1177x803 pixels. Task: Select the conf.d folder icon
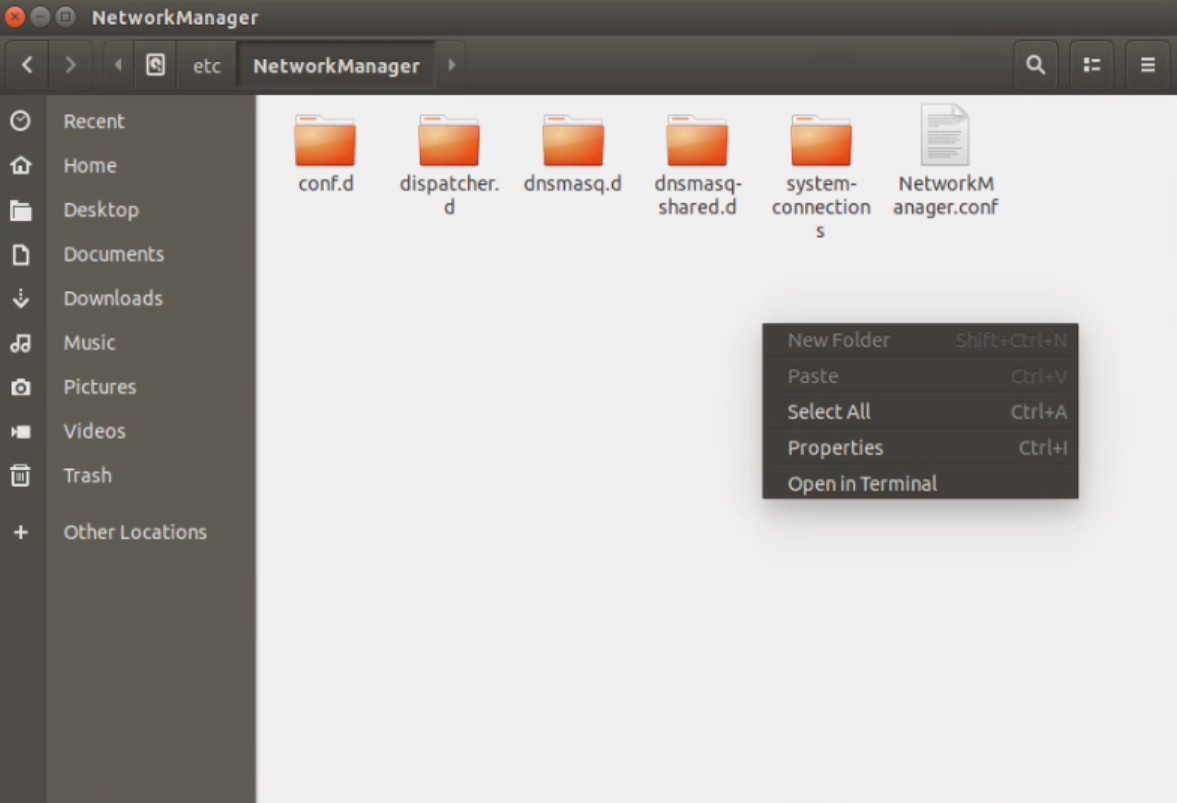tap(325, 140)
